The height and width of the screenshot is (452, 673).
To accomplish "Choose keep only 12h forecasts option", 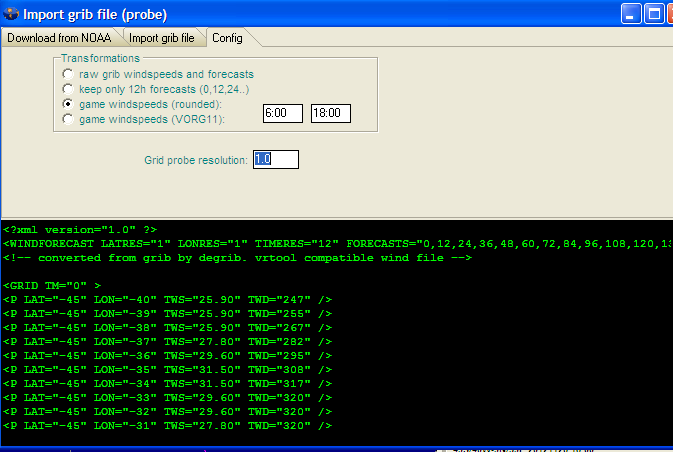I will [67, 89].
